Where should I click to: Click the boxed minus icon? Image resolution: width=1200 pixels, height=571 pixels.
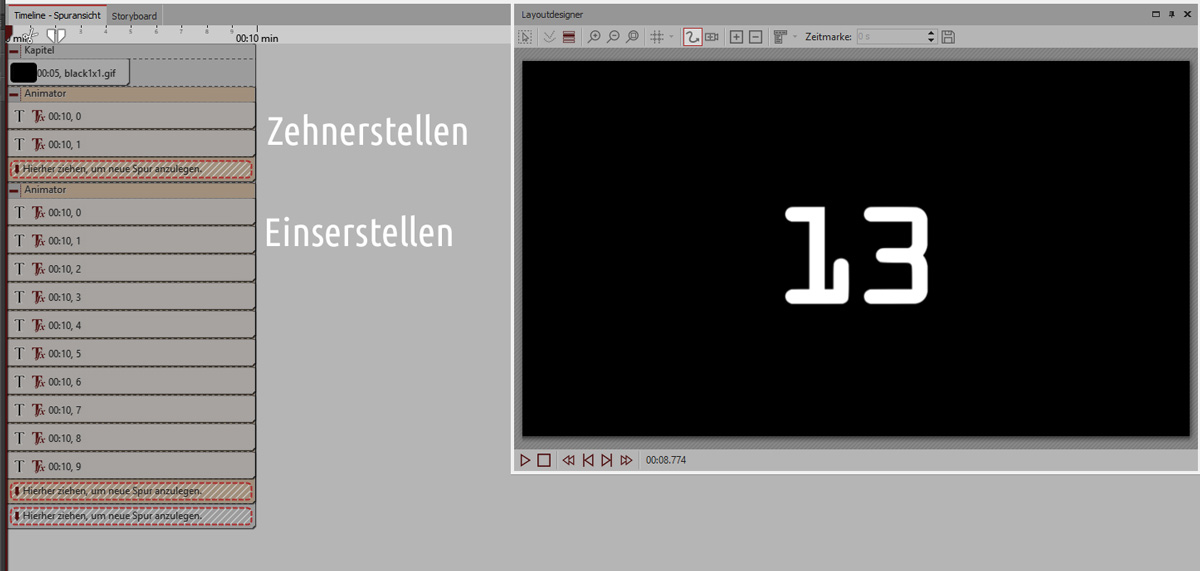[x=755, y=37]
